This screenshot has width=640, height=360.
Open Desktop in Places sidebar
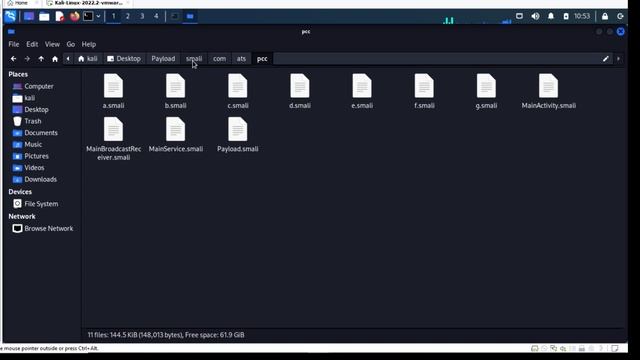pos(31,109)
